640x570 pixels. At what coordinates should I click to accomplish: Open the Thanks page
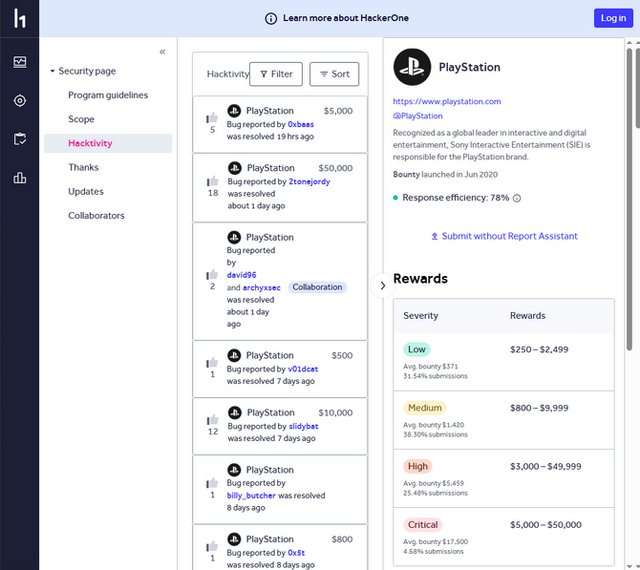pos(83,167)
